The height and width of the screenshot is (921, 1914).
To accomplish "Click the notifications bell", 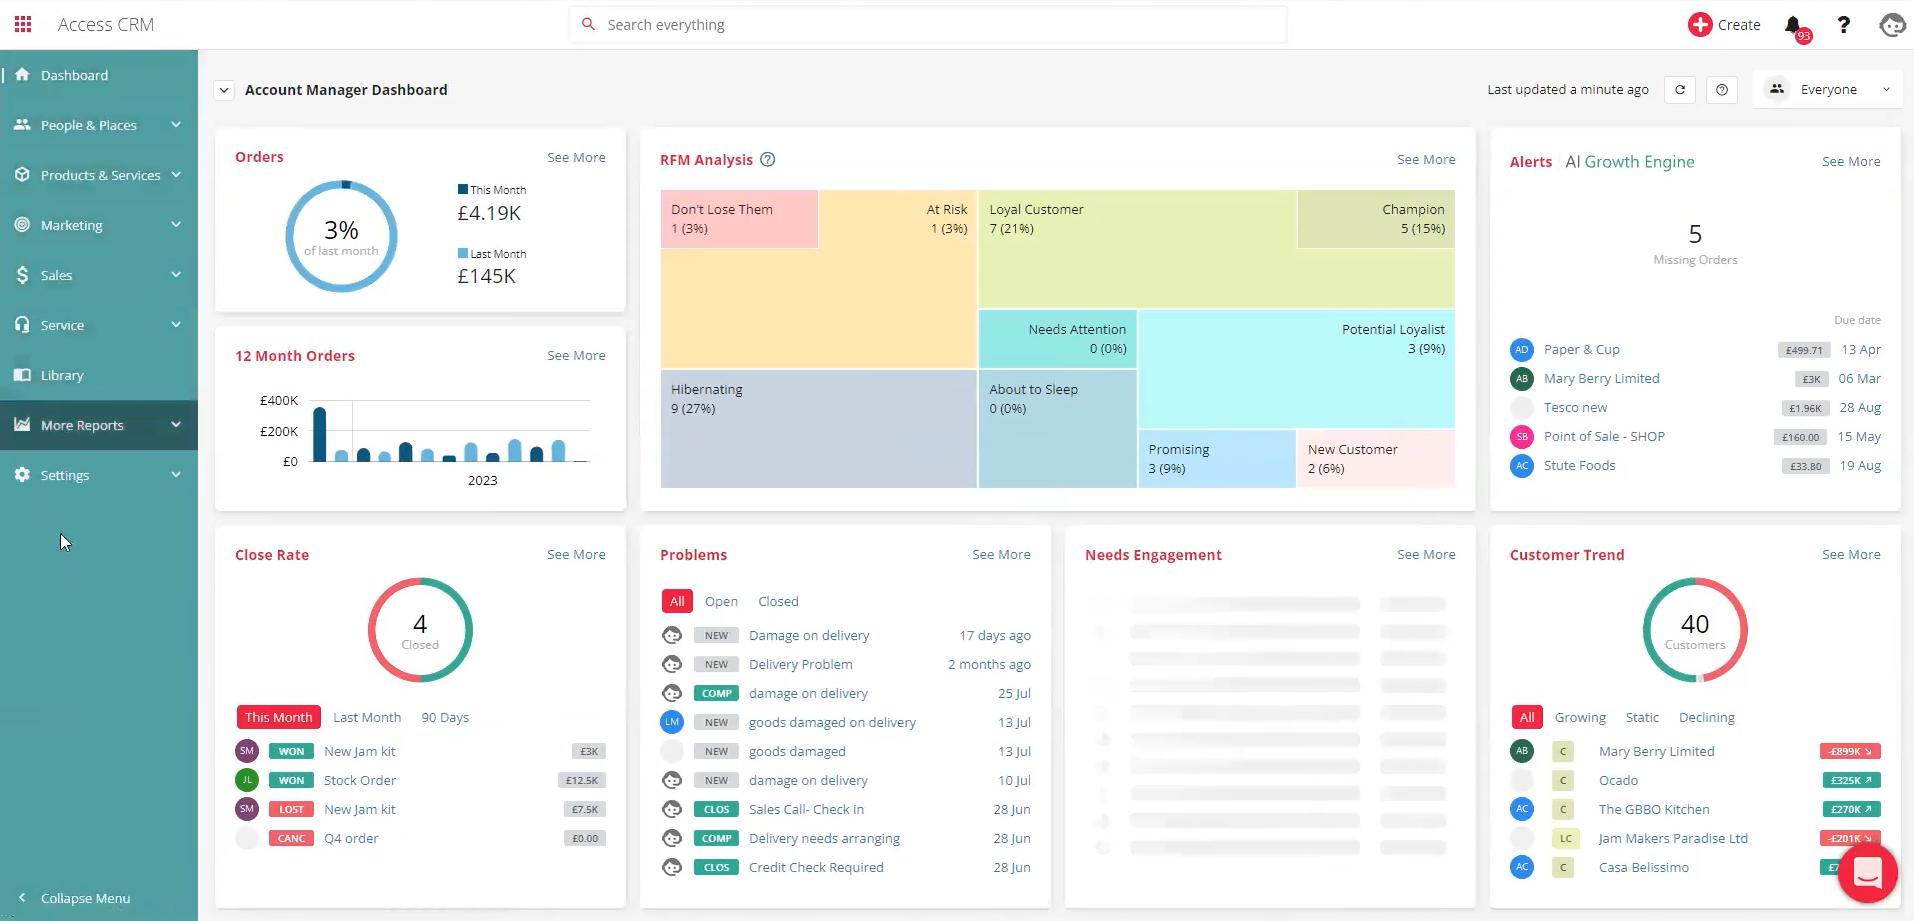I will click(1794, 24).
